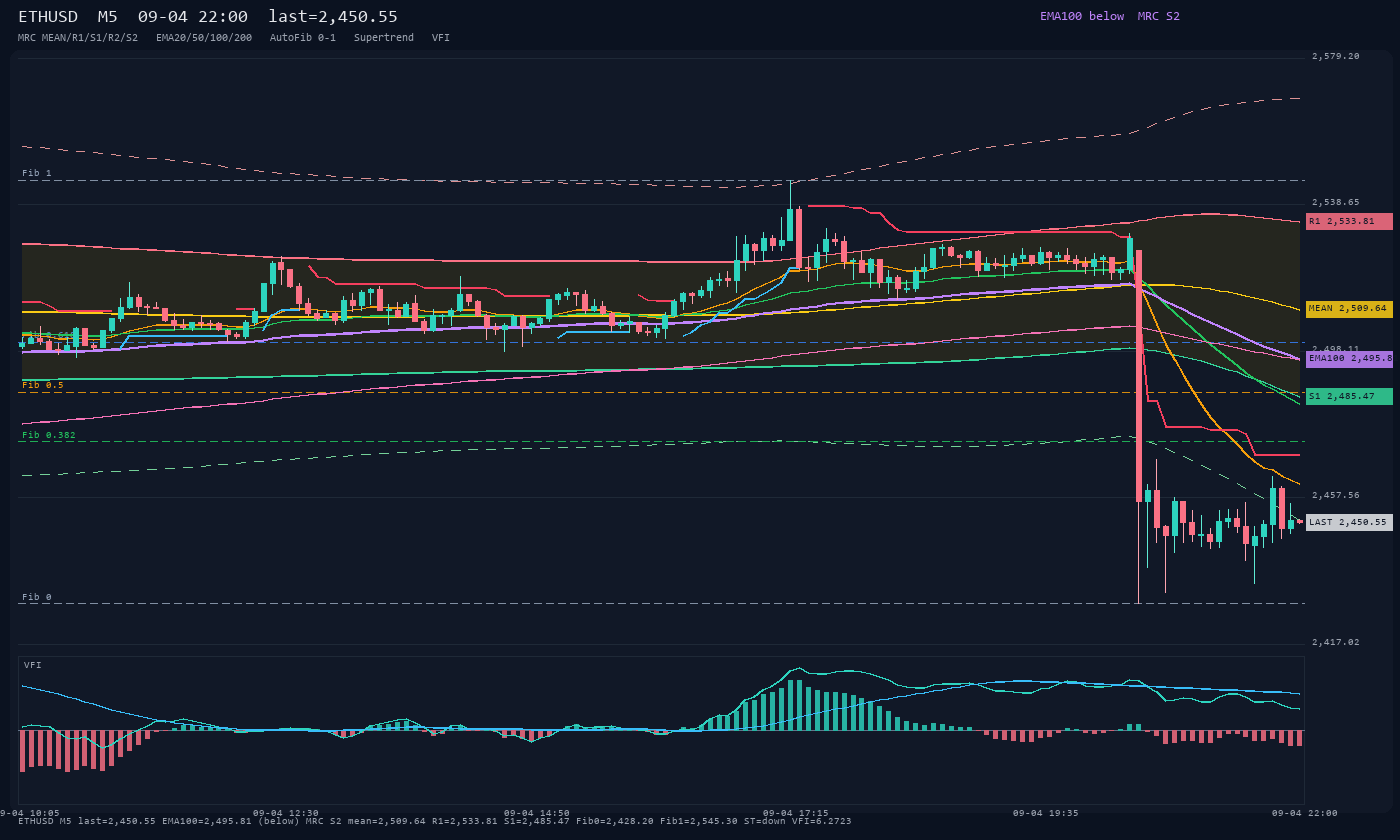
Task: Click the LAST 2,450.55 price tag
Action: [1349, 522]
